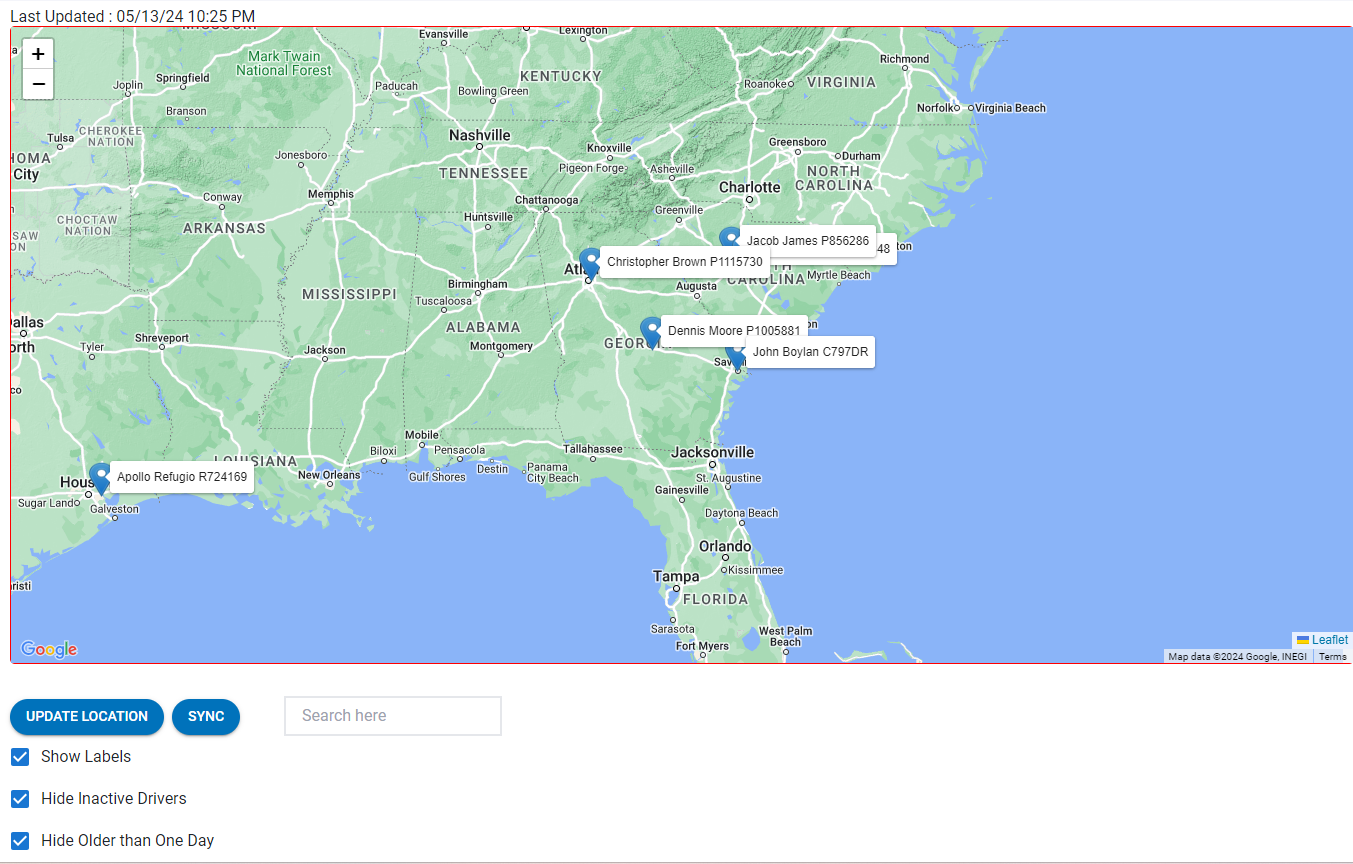Toggle the Hide Inactive Drivers checkbox

click(x=20, y=799)
